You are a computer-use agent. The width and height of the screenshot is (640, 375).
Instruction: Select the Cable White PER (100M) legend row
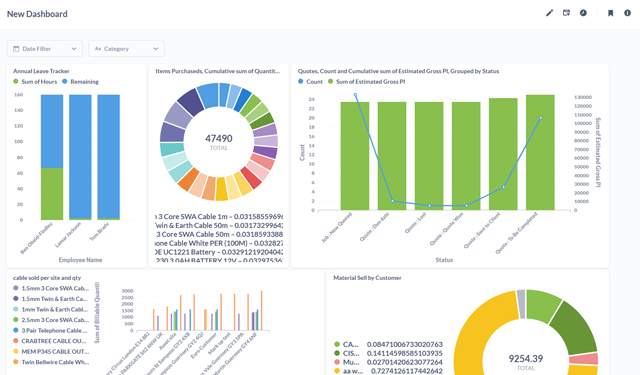[x=219, y=243]
